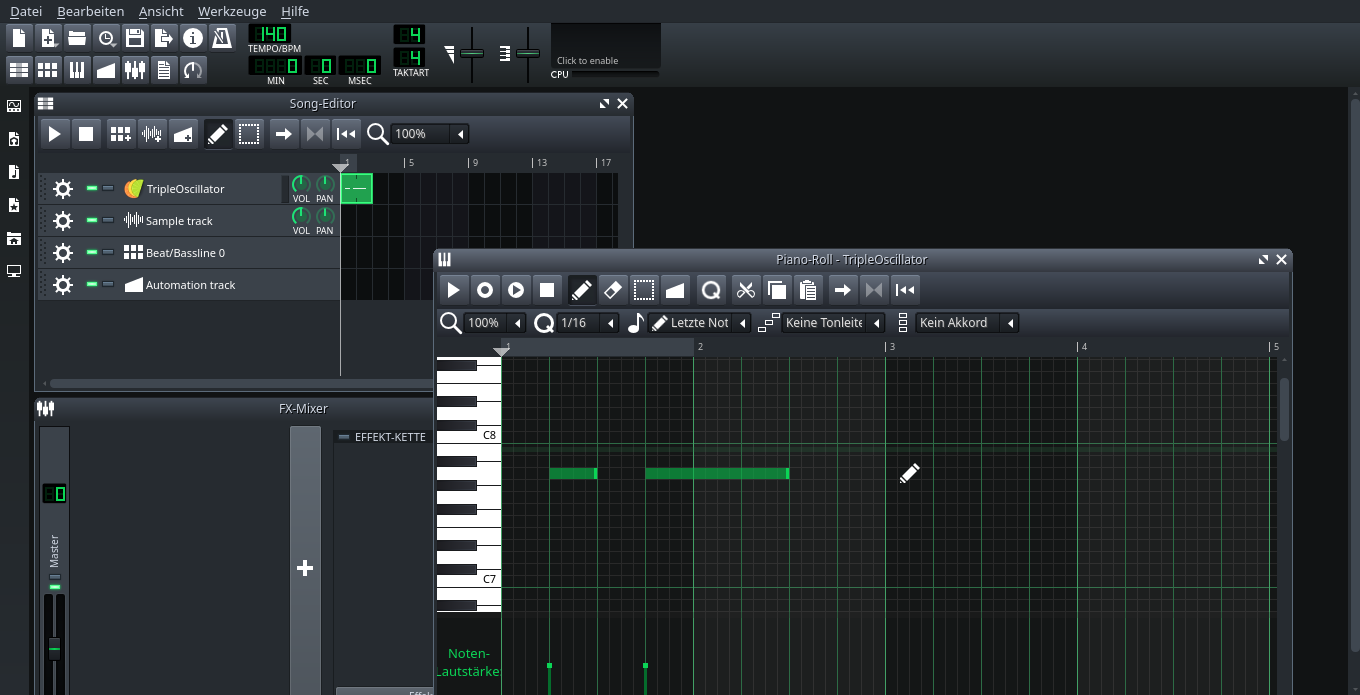Open the FX-Mixer via its toolbar icon
Viewport: 1360px width, 695px height.
coord(135,69)
